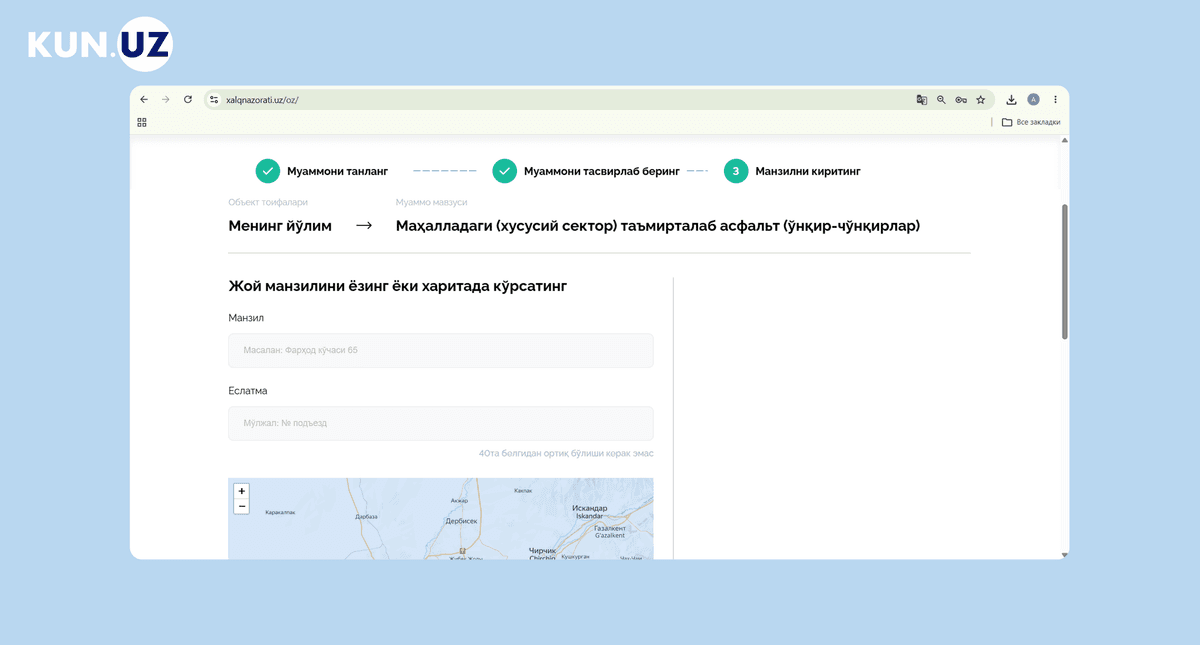Go to the 'Муаммони танланг' step
Screen dimensions: 1200x645
[322, 171]
